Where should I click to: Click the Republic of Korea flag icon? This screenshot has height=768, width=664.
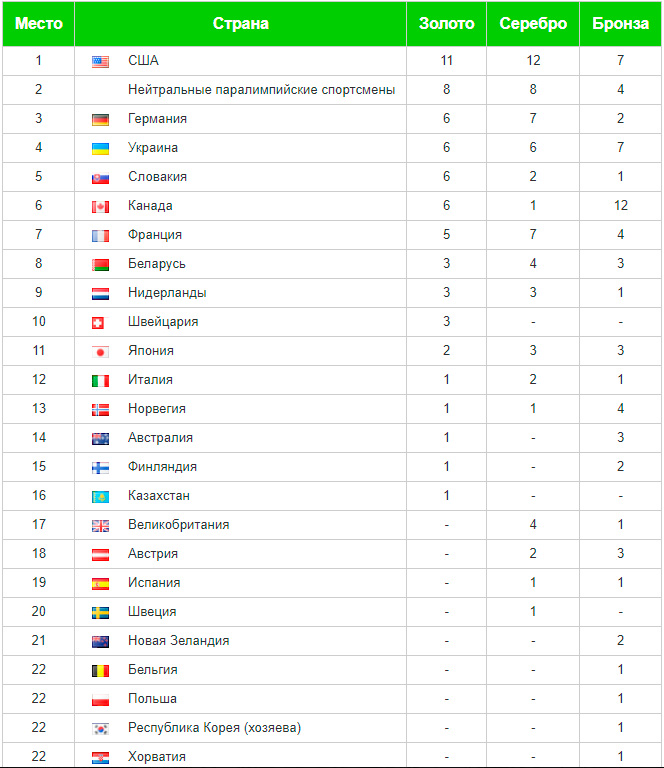(x=100, y=729)
